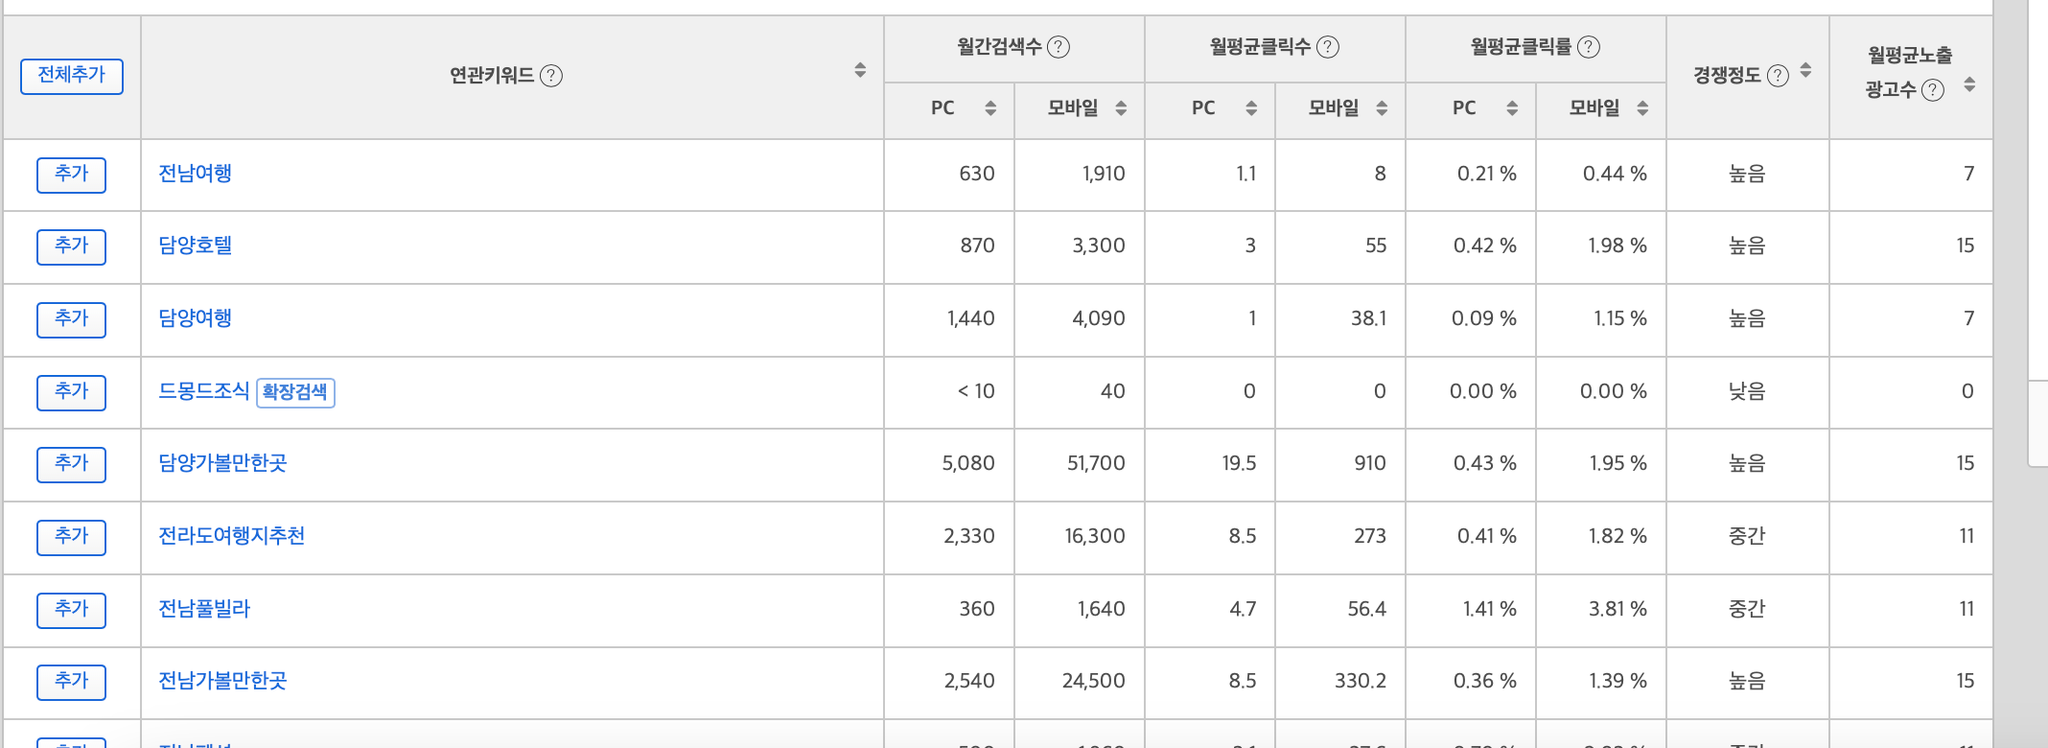Sort 월간검색수 모바일 column
2048x748 pixels.
[1121, 109]
